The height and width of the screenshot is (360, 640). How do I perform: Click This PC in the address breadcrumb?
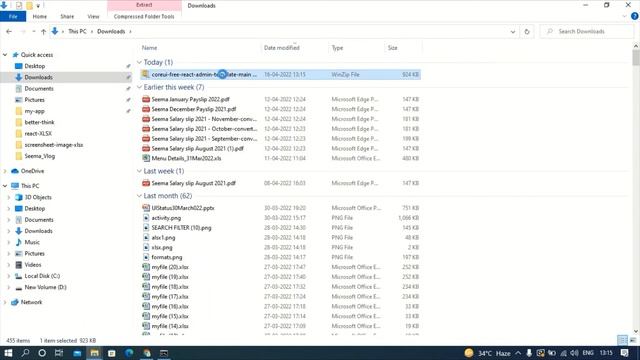[77, 31]
